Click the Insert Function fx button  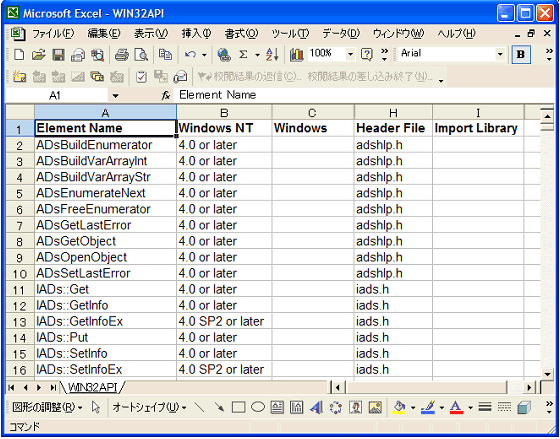(166, 96)
